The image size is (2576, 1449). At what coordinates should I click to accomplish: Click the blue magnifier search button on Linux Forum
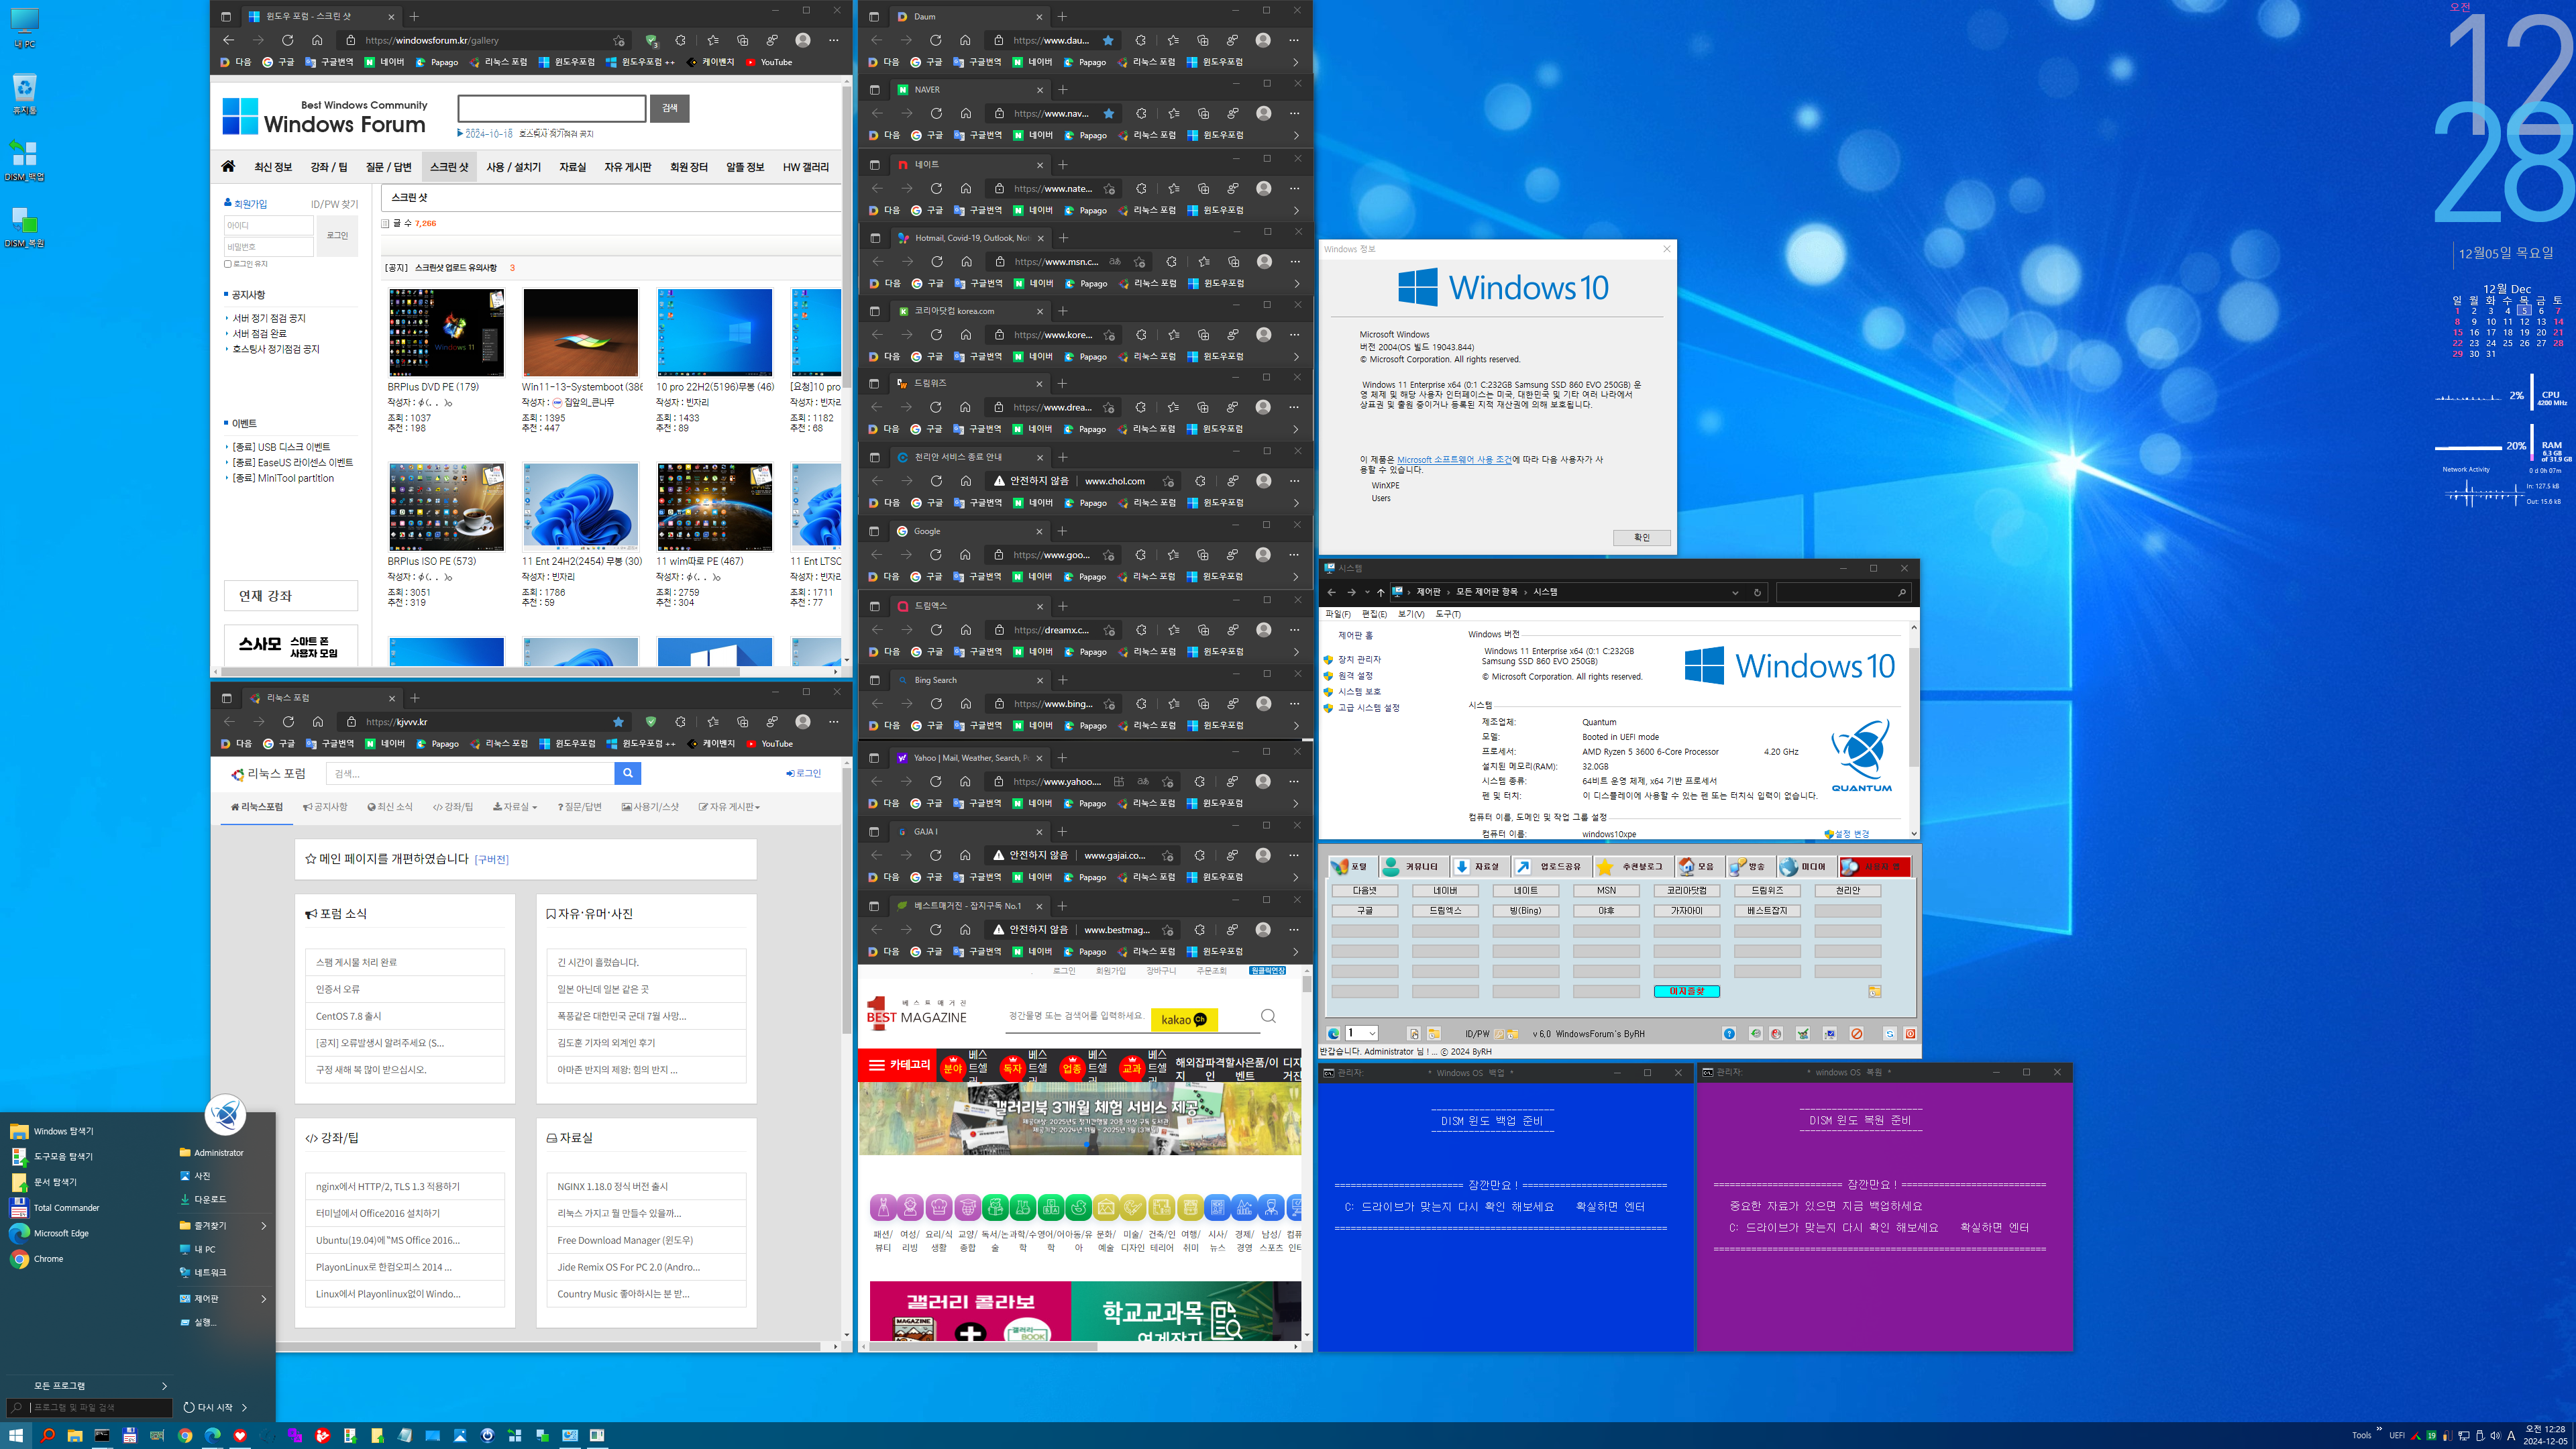point(627,773)
